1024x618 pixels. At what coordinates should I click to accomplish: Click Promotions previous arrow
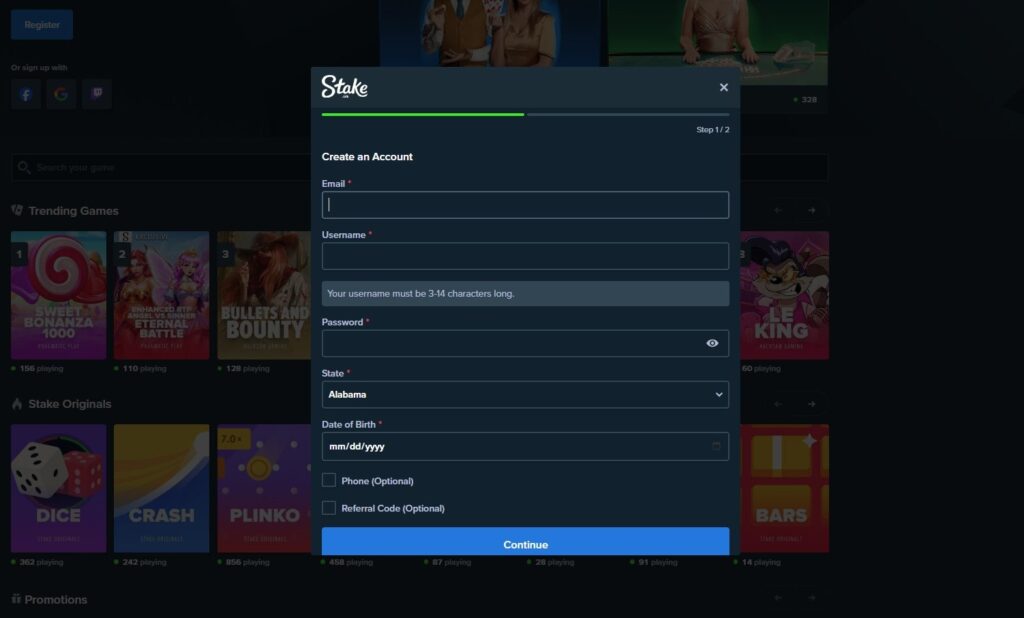pos(778,598)
